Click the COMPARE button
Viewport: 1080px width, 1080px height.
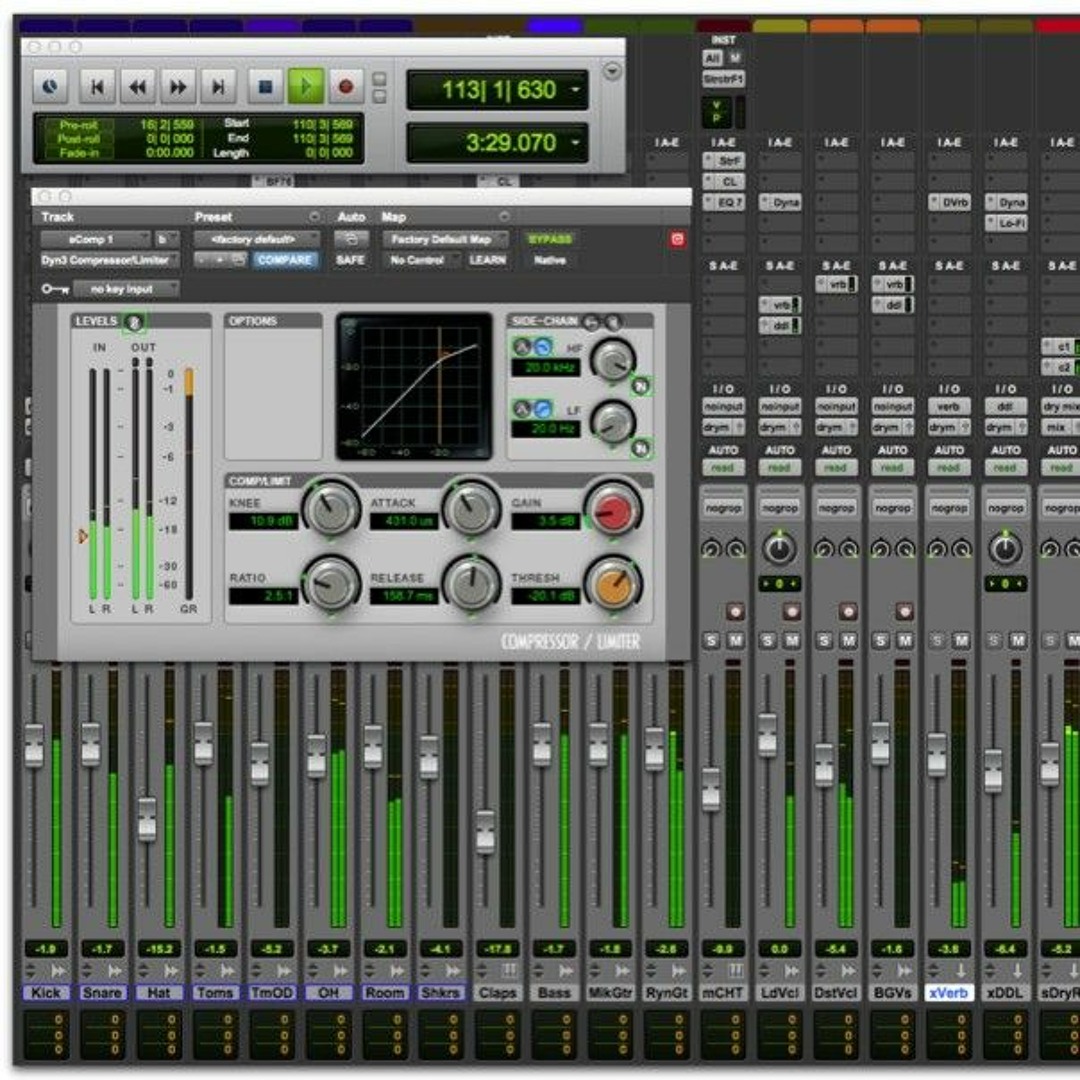coord(284,260)
